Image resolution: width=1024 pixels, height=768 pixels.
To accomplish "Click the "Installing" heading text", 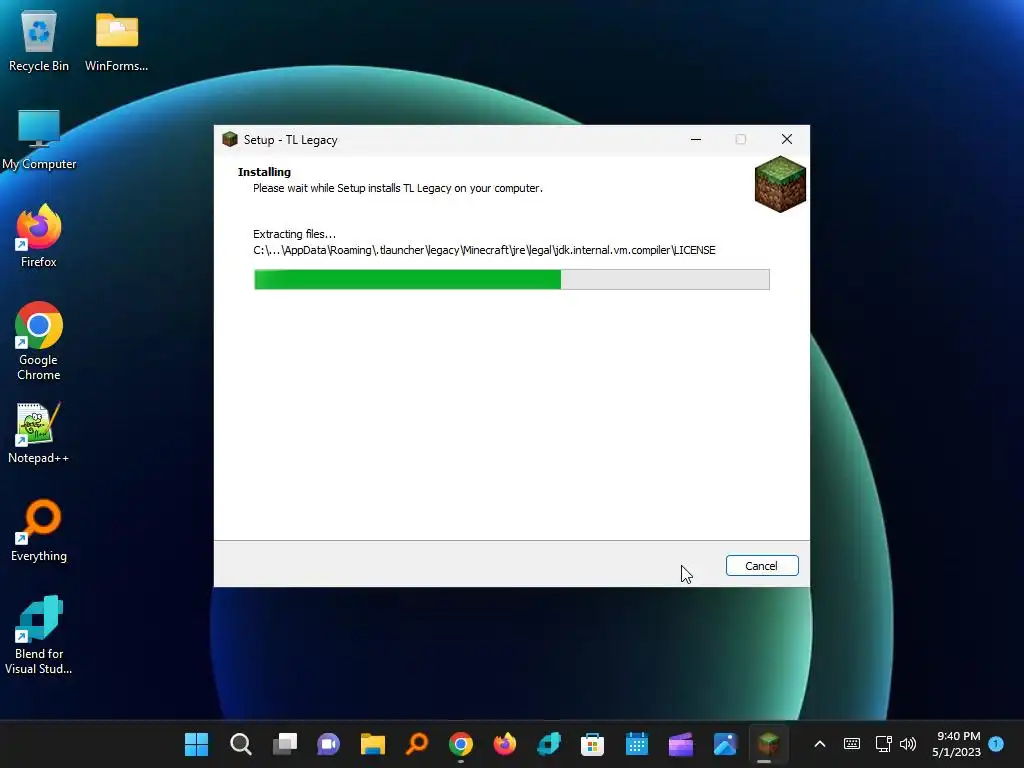I will pos(264,172).
